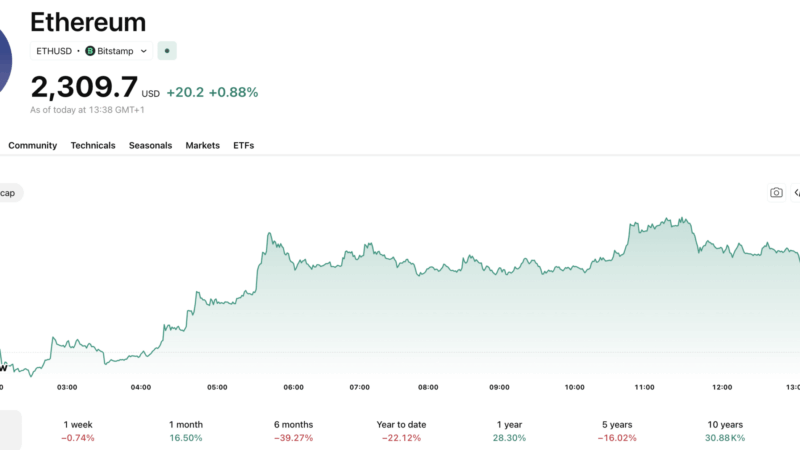Open the ETFs tab
The height and width of the screenshot is (450, 800).
click(243, 145)
